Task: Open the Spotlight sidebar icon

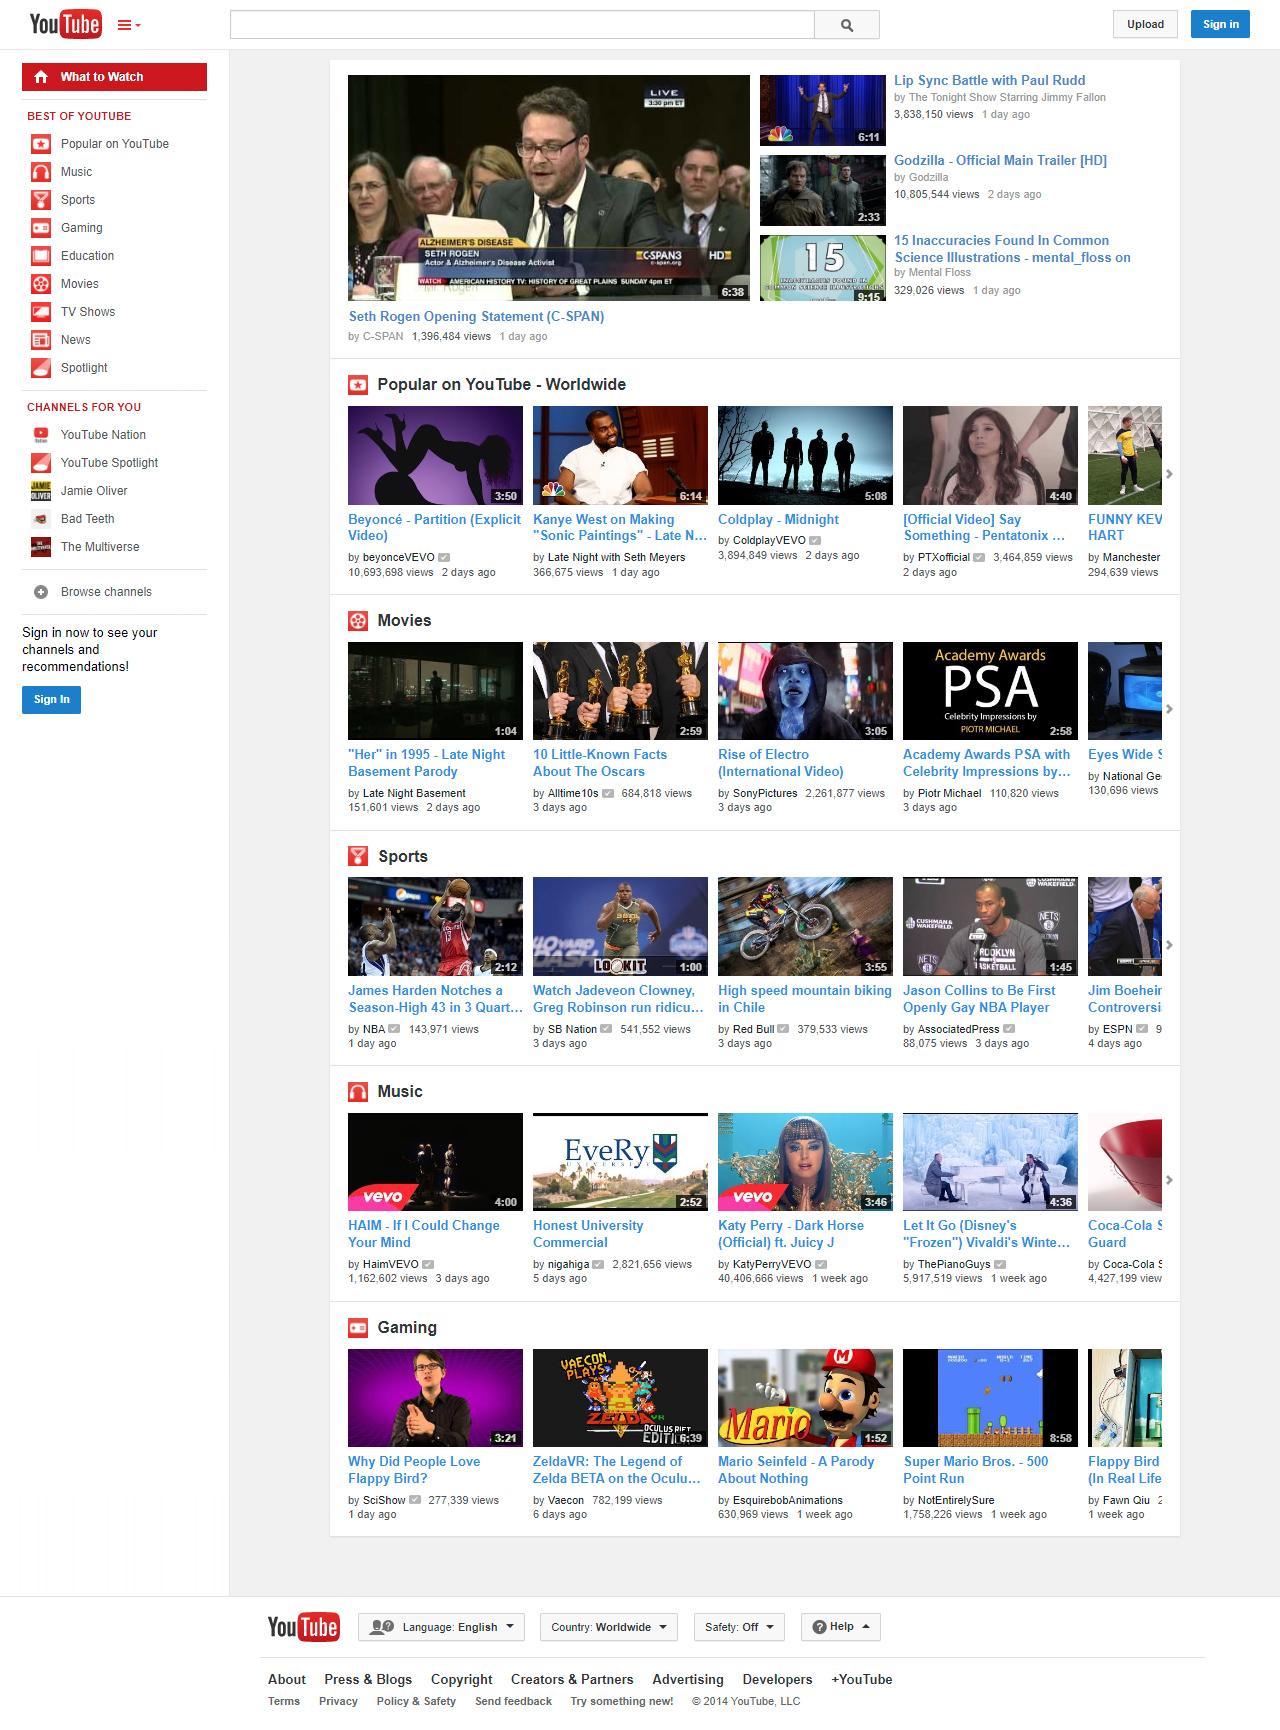Action: [41, 368]
